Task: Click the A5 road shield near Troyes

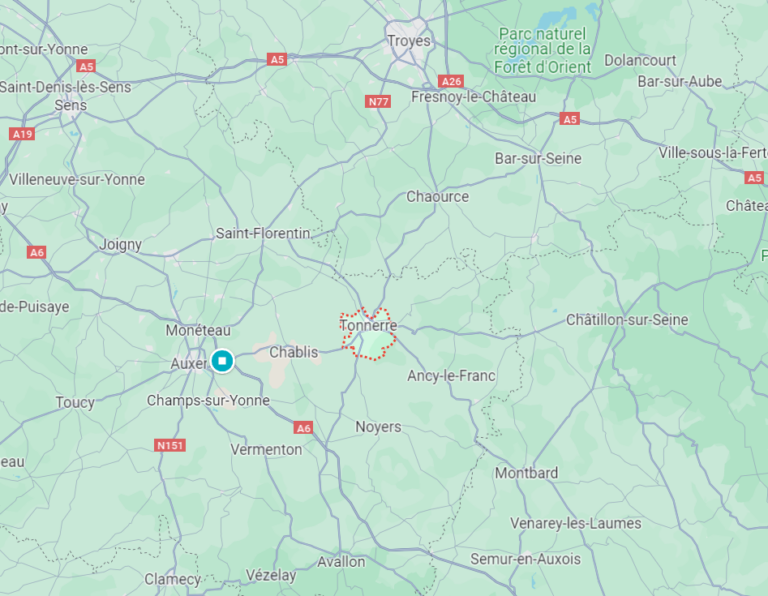Action: (277, 59)
